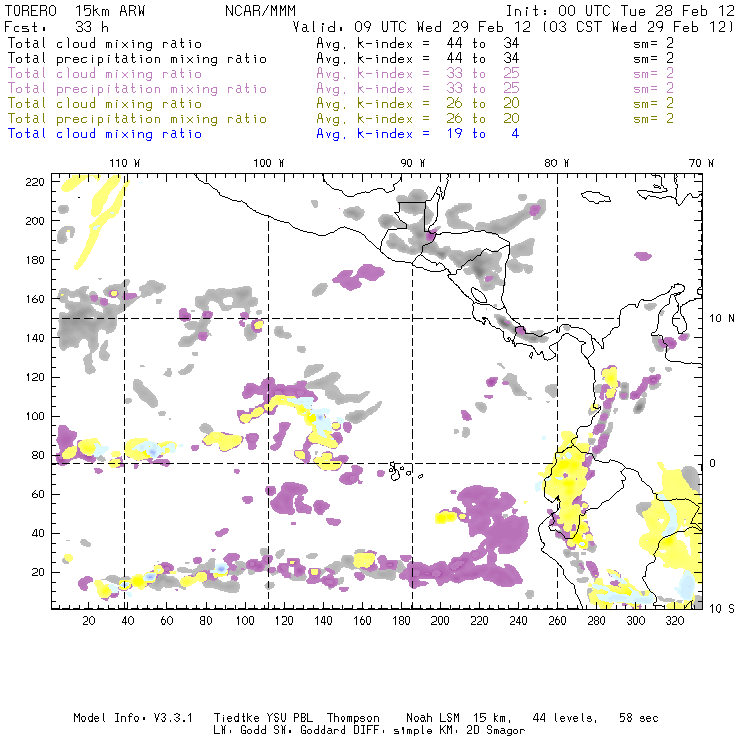
Task: Click the 'YSU PBL' text in the footer
Action: click(289, 718)
